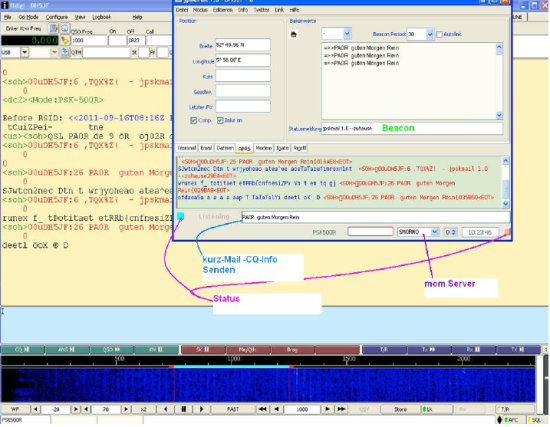Screen dimensions: 550x427
Task: Open jpskmail Twitter menu
Action: 262,10
